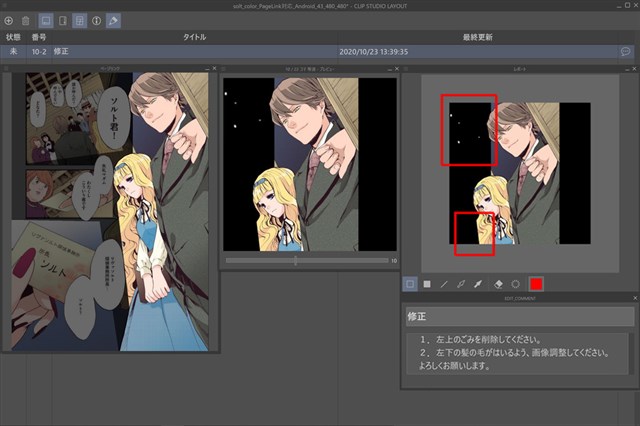Maximize the CLIP STUDIO LAYOUT window
Screen dimensions: 640x426
pyautogui.click(x=627, y=5)
